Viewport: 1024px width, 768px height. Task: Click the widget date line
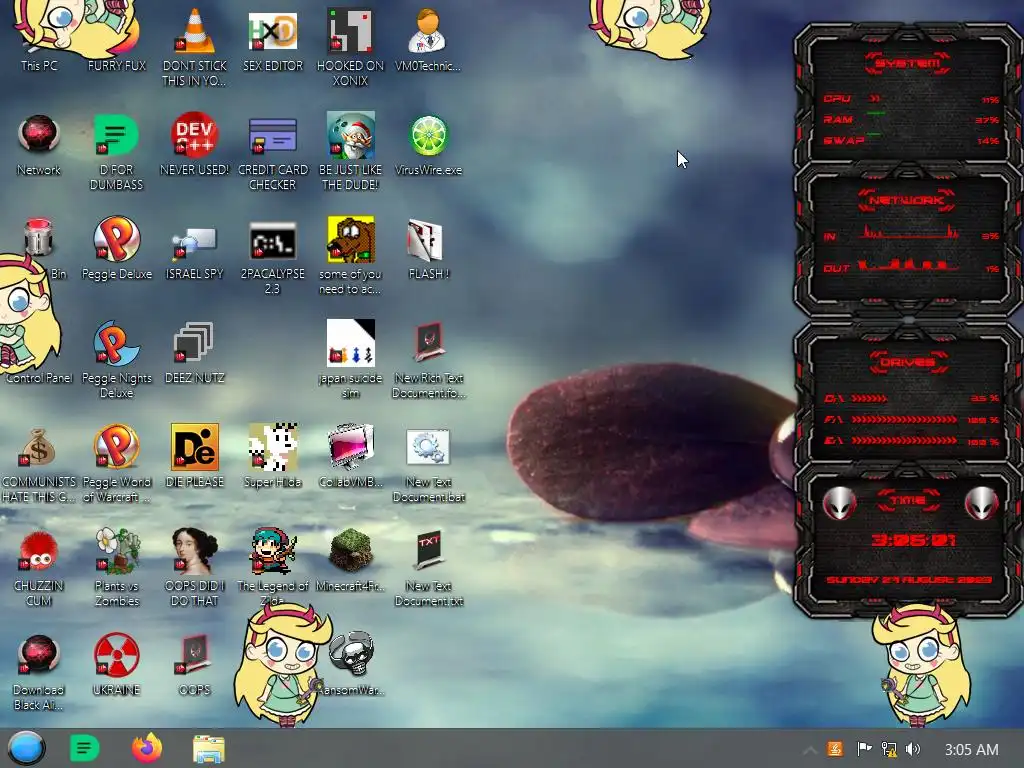tap(908, 580)
